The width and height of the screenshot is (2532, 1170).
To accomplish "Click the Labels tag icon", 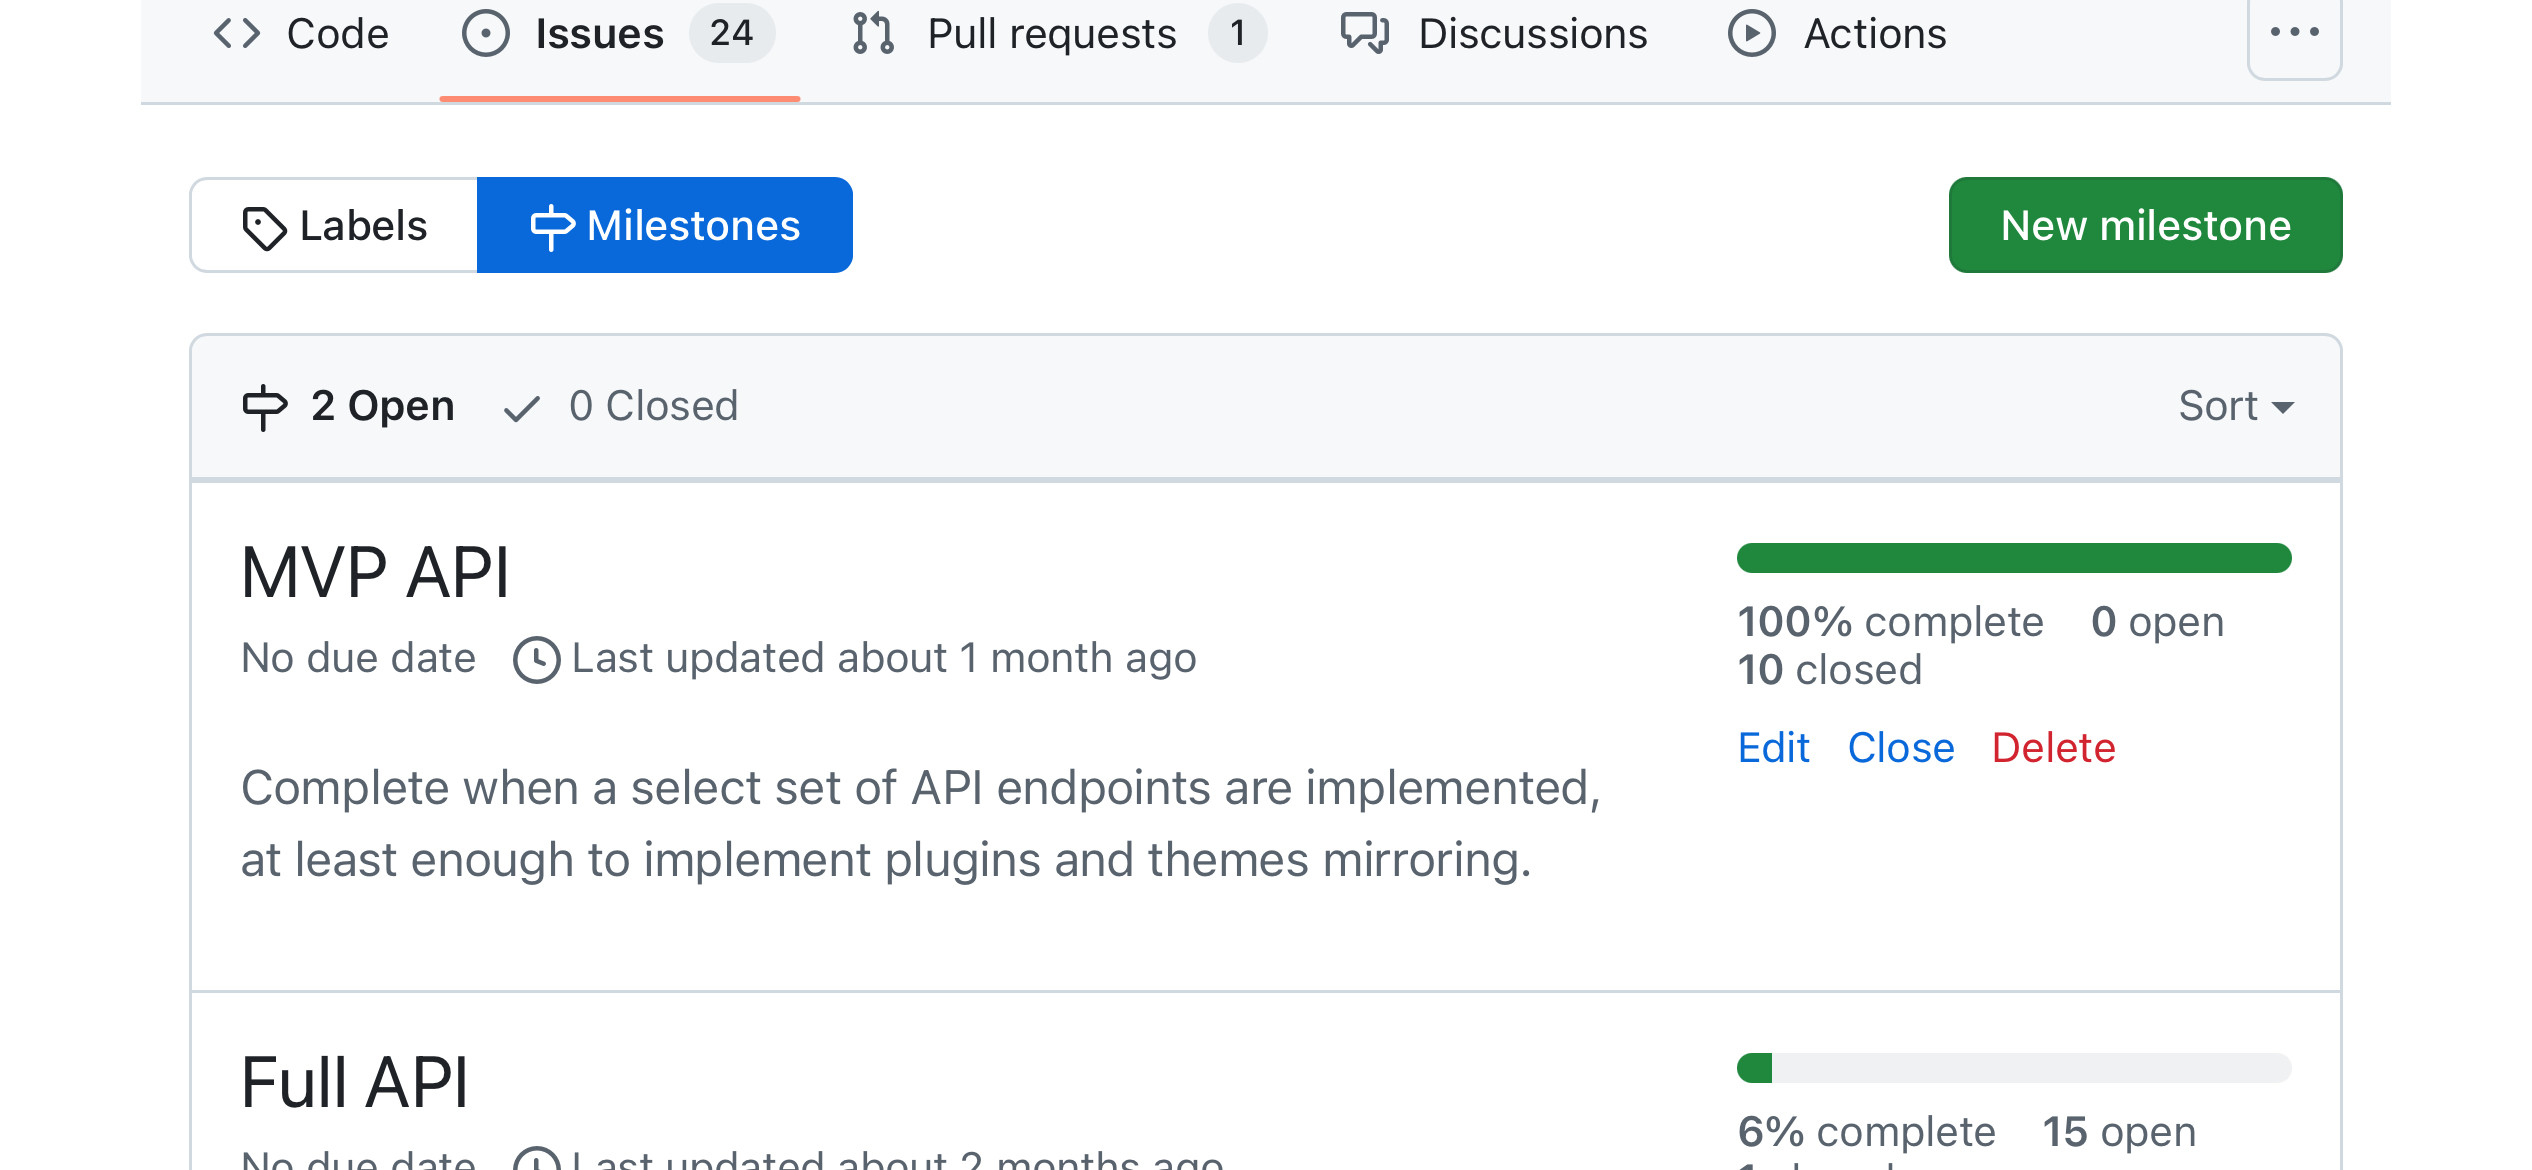I will coord(264,227).
